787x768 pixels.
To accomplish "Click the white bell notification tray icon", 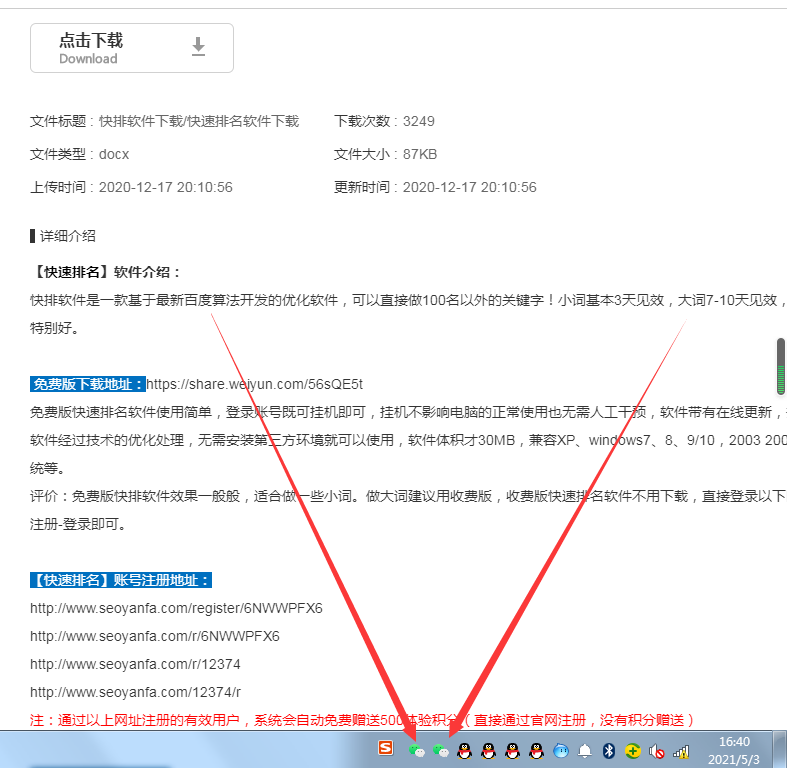I will click(x=585, y=751).
